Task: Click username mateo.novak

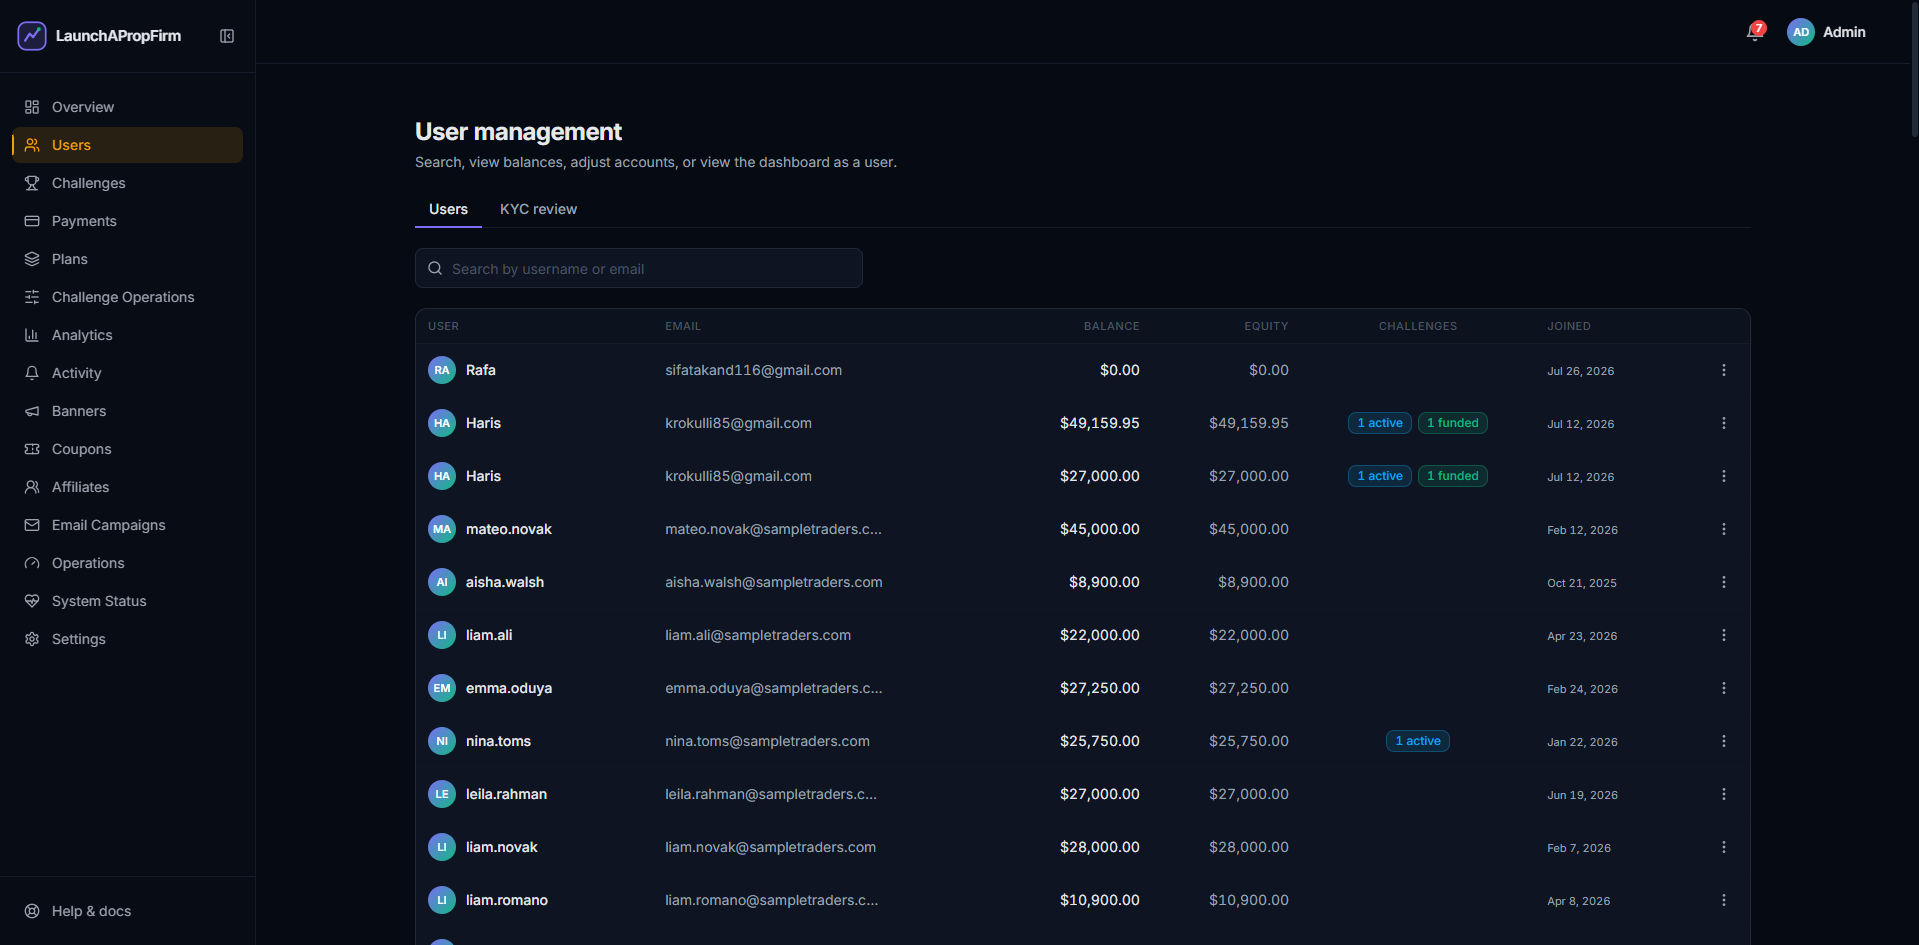Action: [x=508, y=529]
